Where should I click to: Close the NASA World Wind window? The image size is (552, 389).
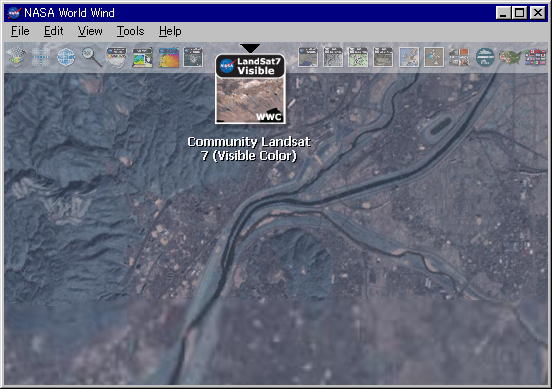point(538,13)
